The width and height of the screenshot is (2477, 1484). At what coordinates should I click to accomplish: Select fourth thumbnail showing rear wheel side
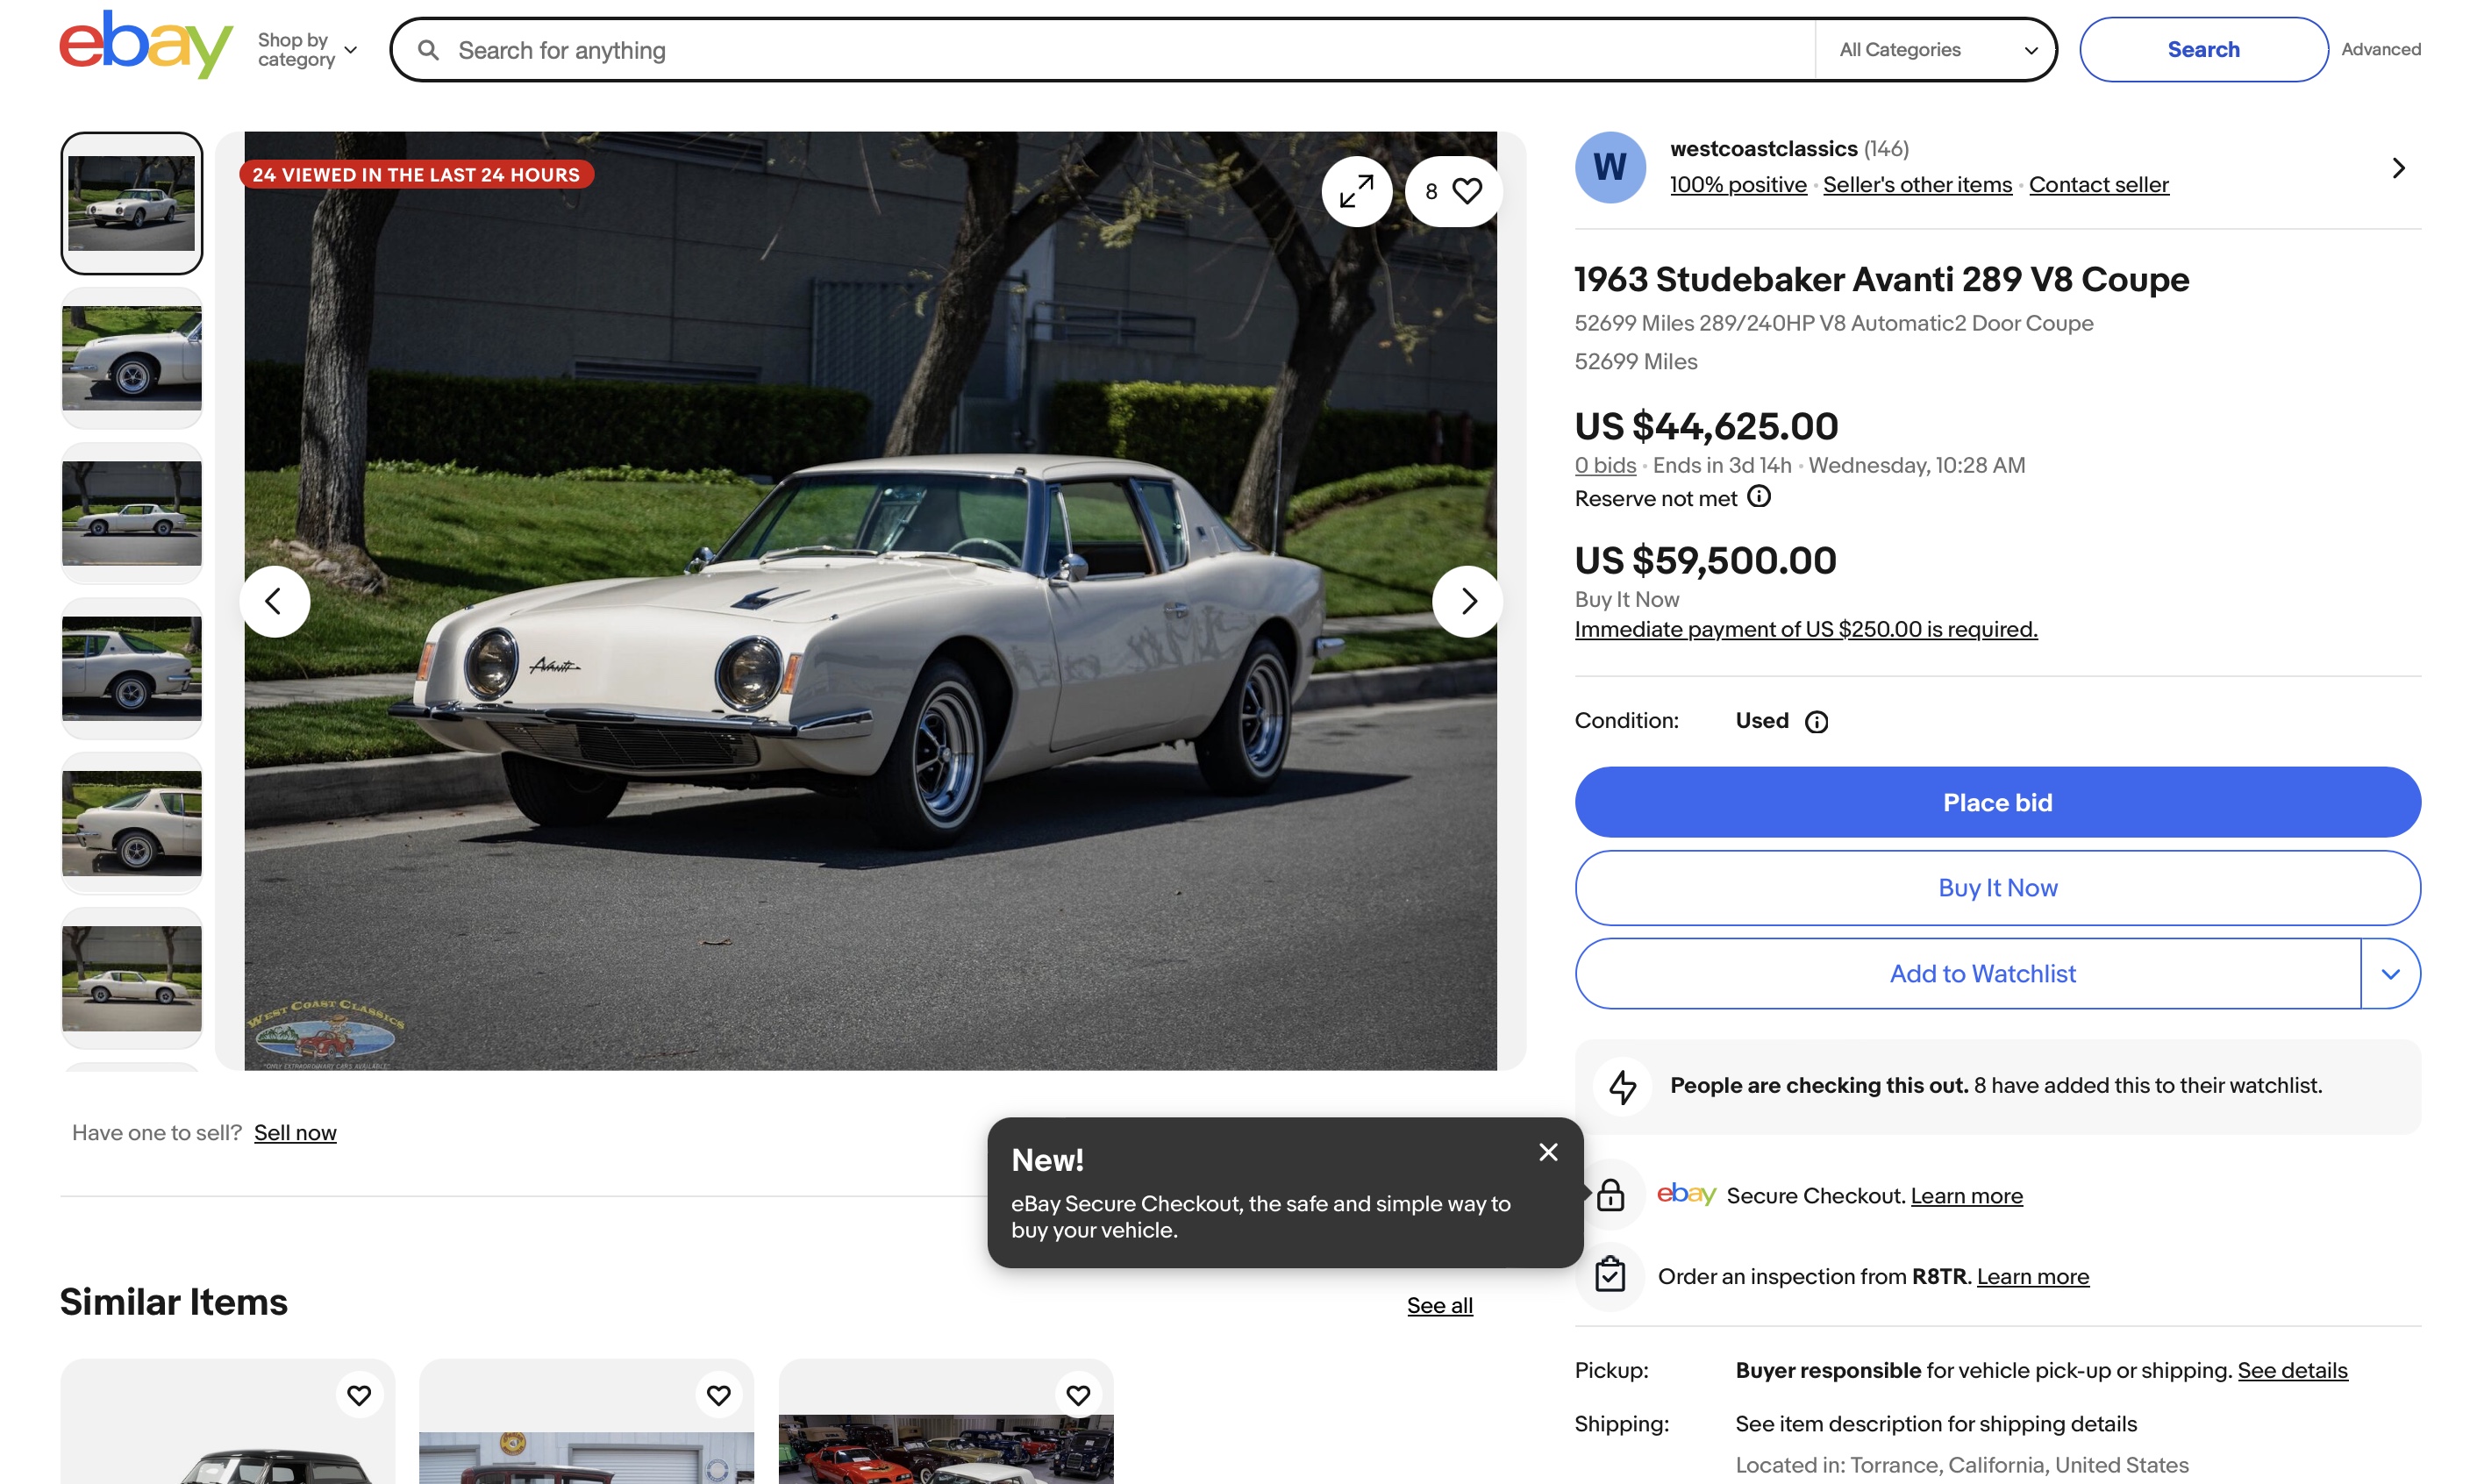point(131,668)
